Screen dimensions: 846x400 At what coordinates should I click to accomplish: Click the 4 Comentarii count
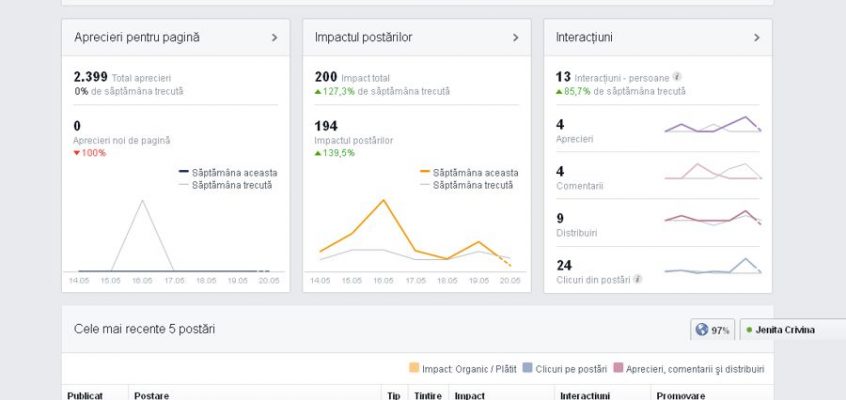point(560,172)
